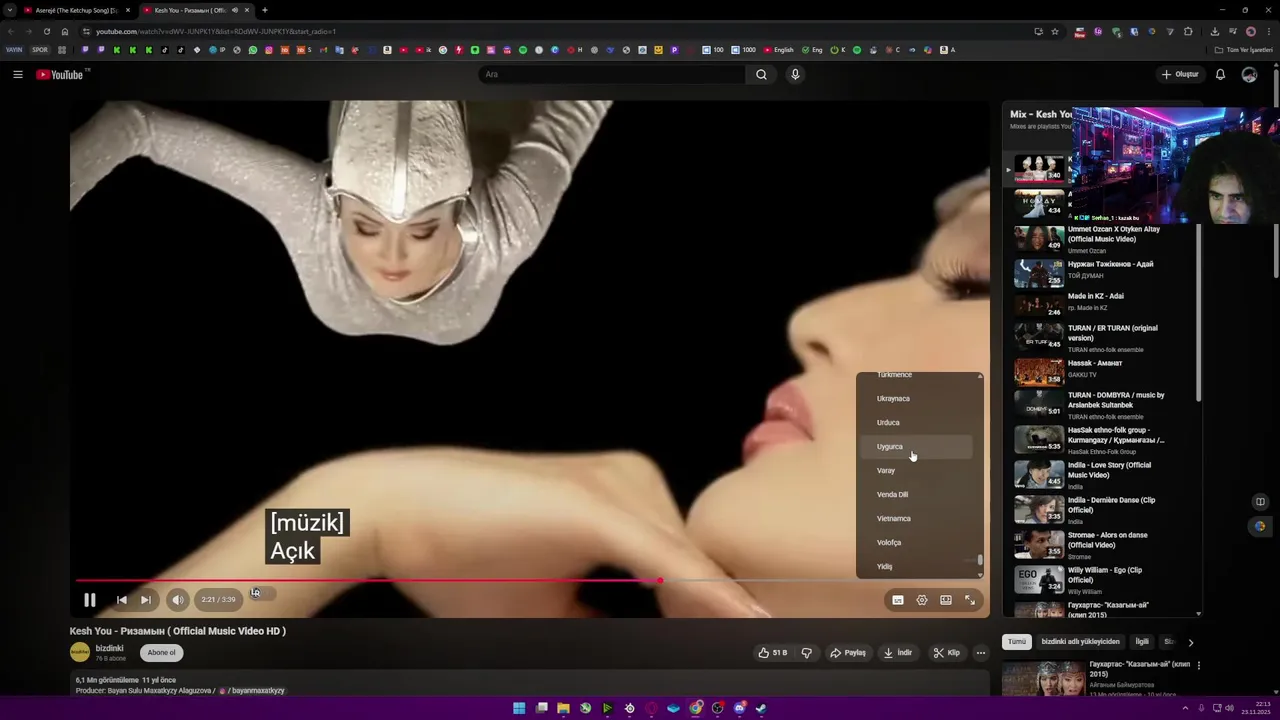
Task: Open YouTube account avatar menu
Action: pyautogui.click(x=1249, y=74)
